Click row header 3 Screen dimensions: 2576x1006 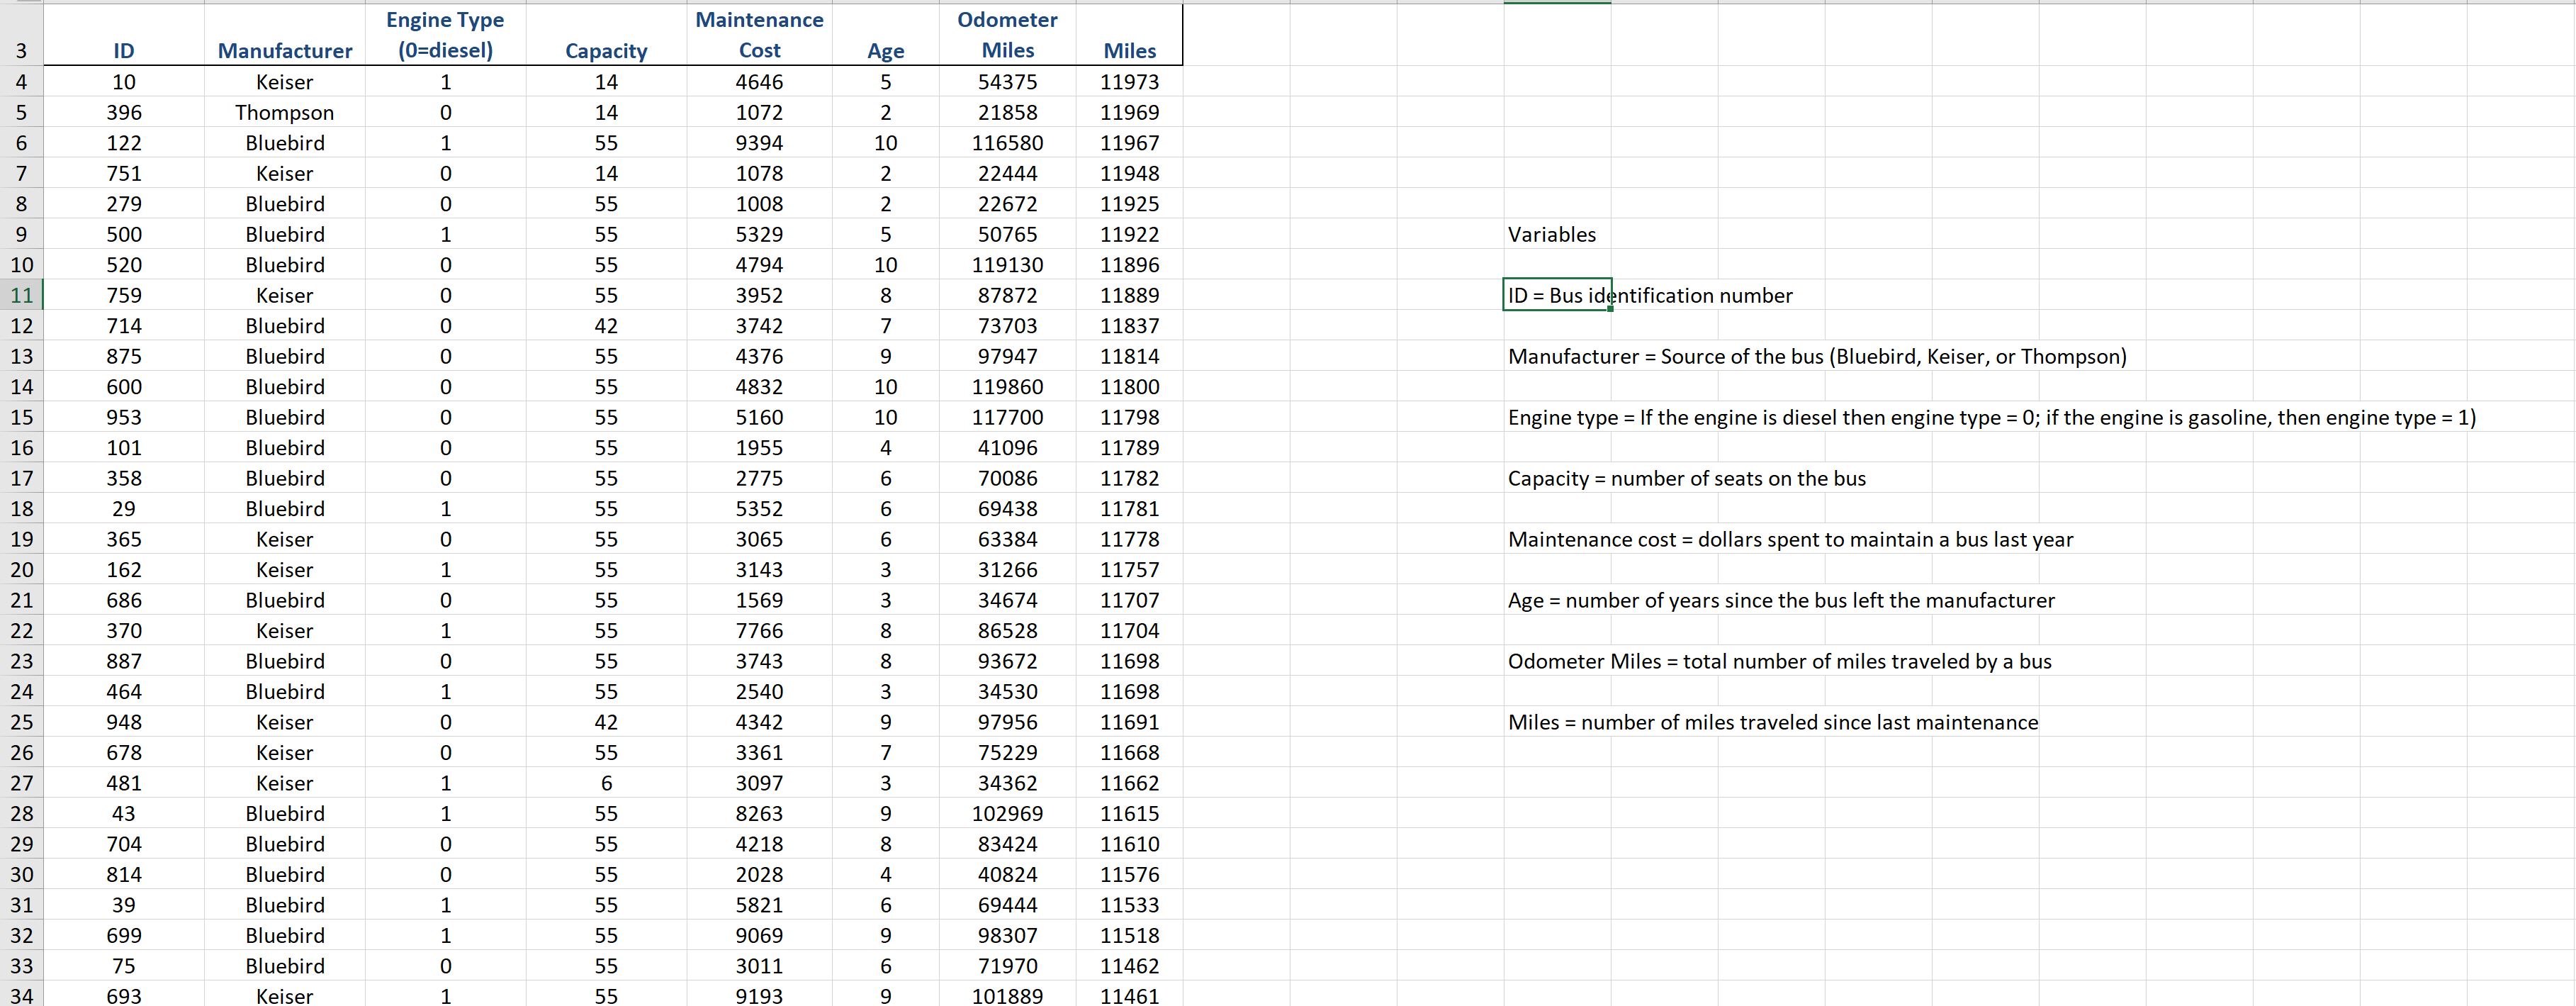pos(21,50)
